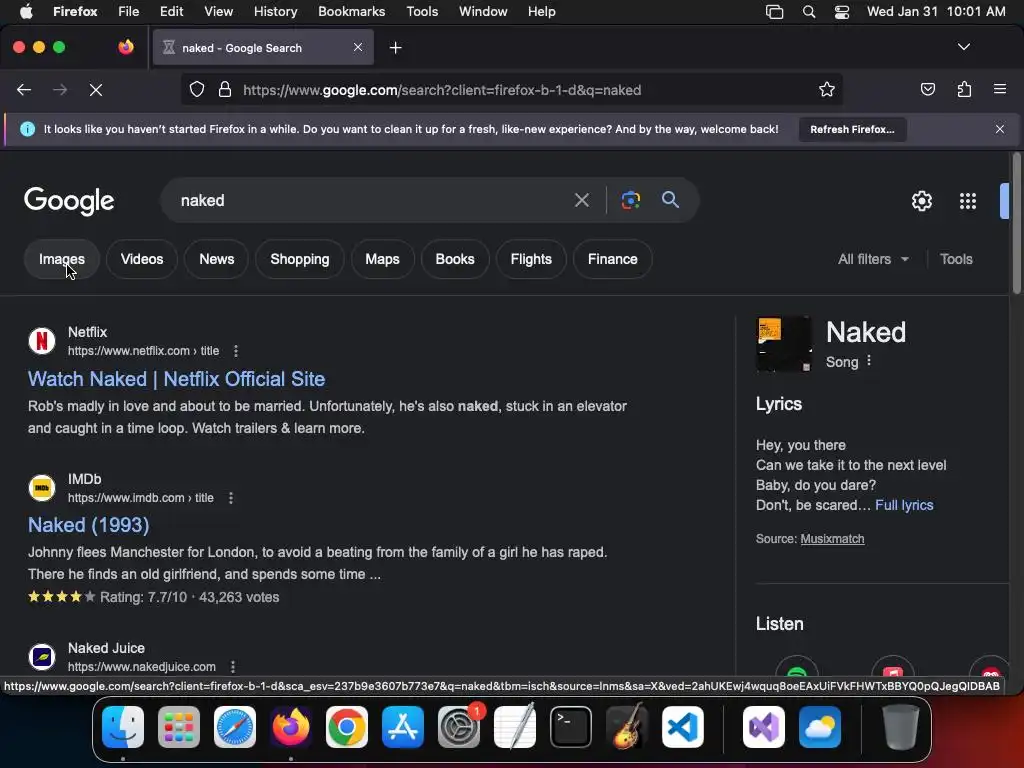Open the tracking protection shield
The height and width of the screenshot is (768, 1024).
[x=197, y=89]
